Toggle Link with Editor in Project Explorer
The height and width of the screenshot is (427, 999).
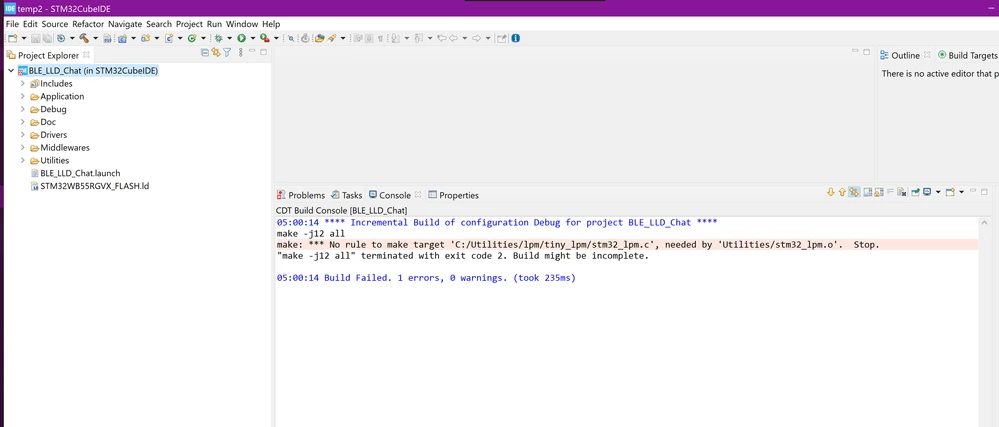point(216,53)
